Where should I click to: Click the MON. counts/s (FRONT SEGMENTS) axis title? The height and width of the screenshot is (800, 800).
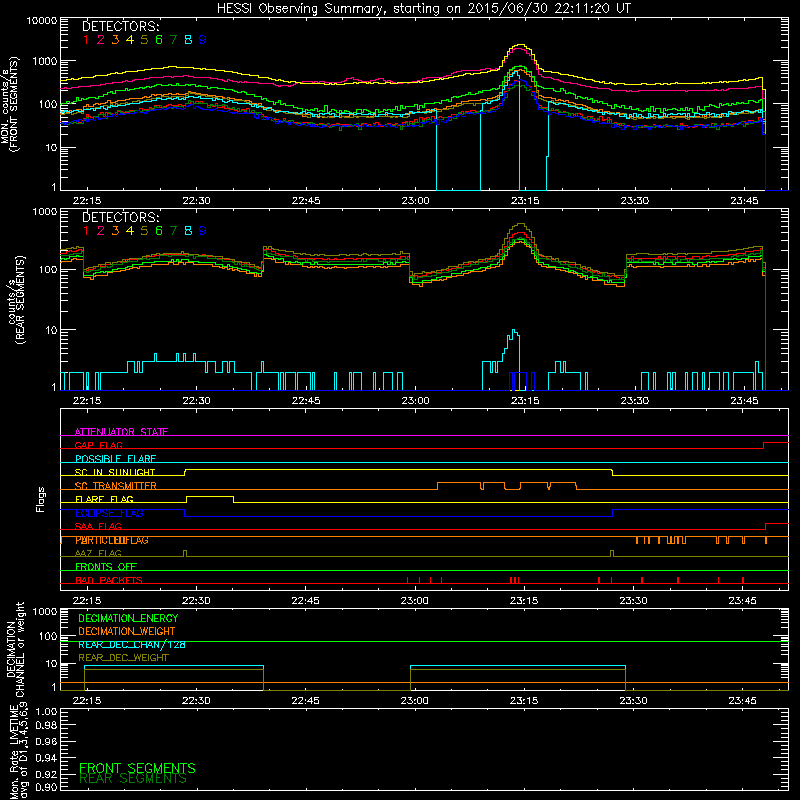(10, 104)
